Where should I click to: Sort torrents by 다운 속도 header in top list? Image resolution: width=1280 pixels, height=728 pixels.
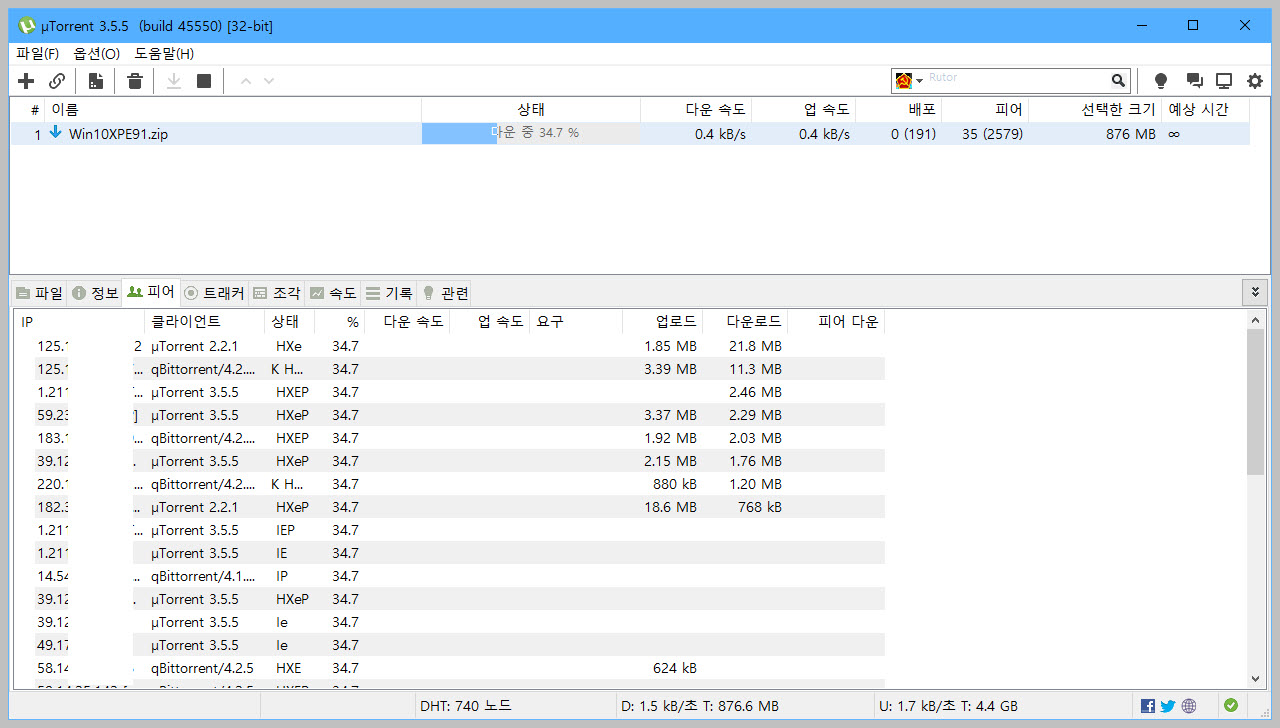point(696,110)
